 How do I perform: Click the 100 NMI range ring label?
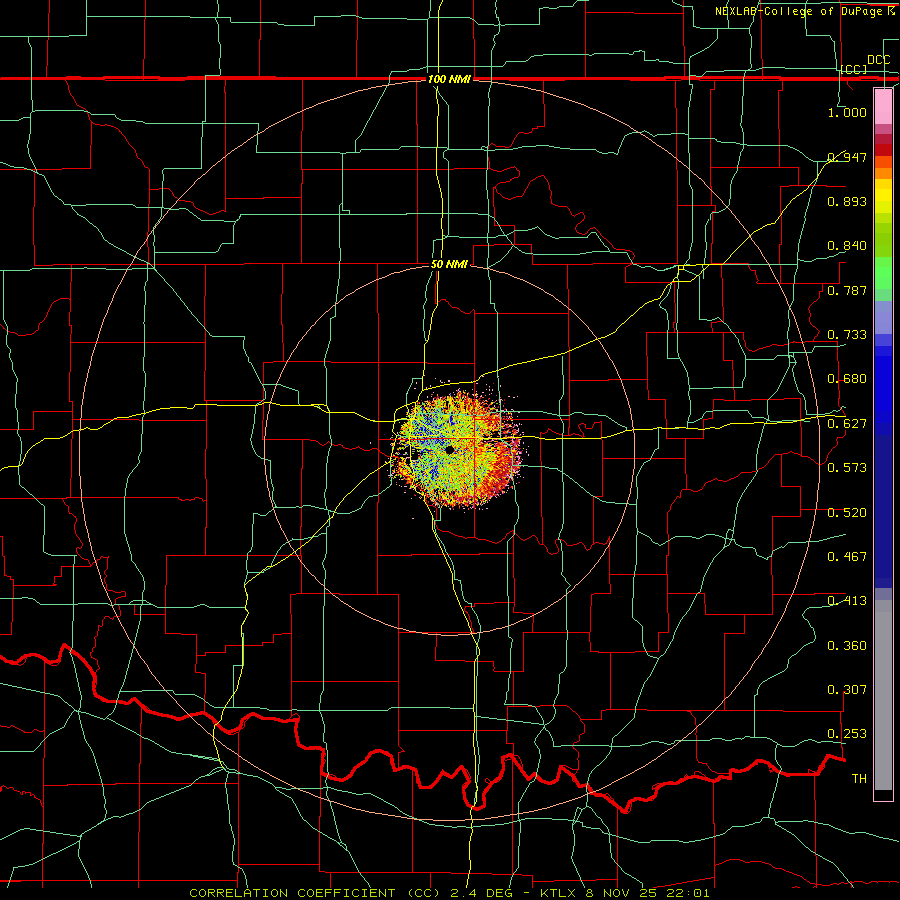(449, 79)
